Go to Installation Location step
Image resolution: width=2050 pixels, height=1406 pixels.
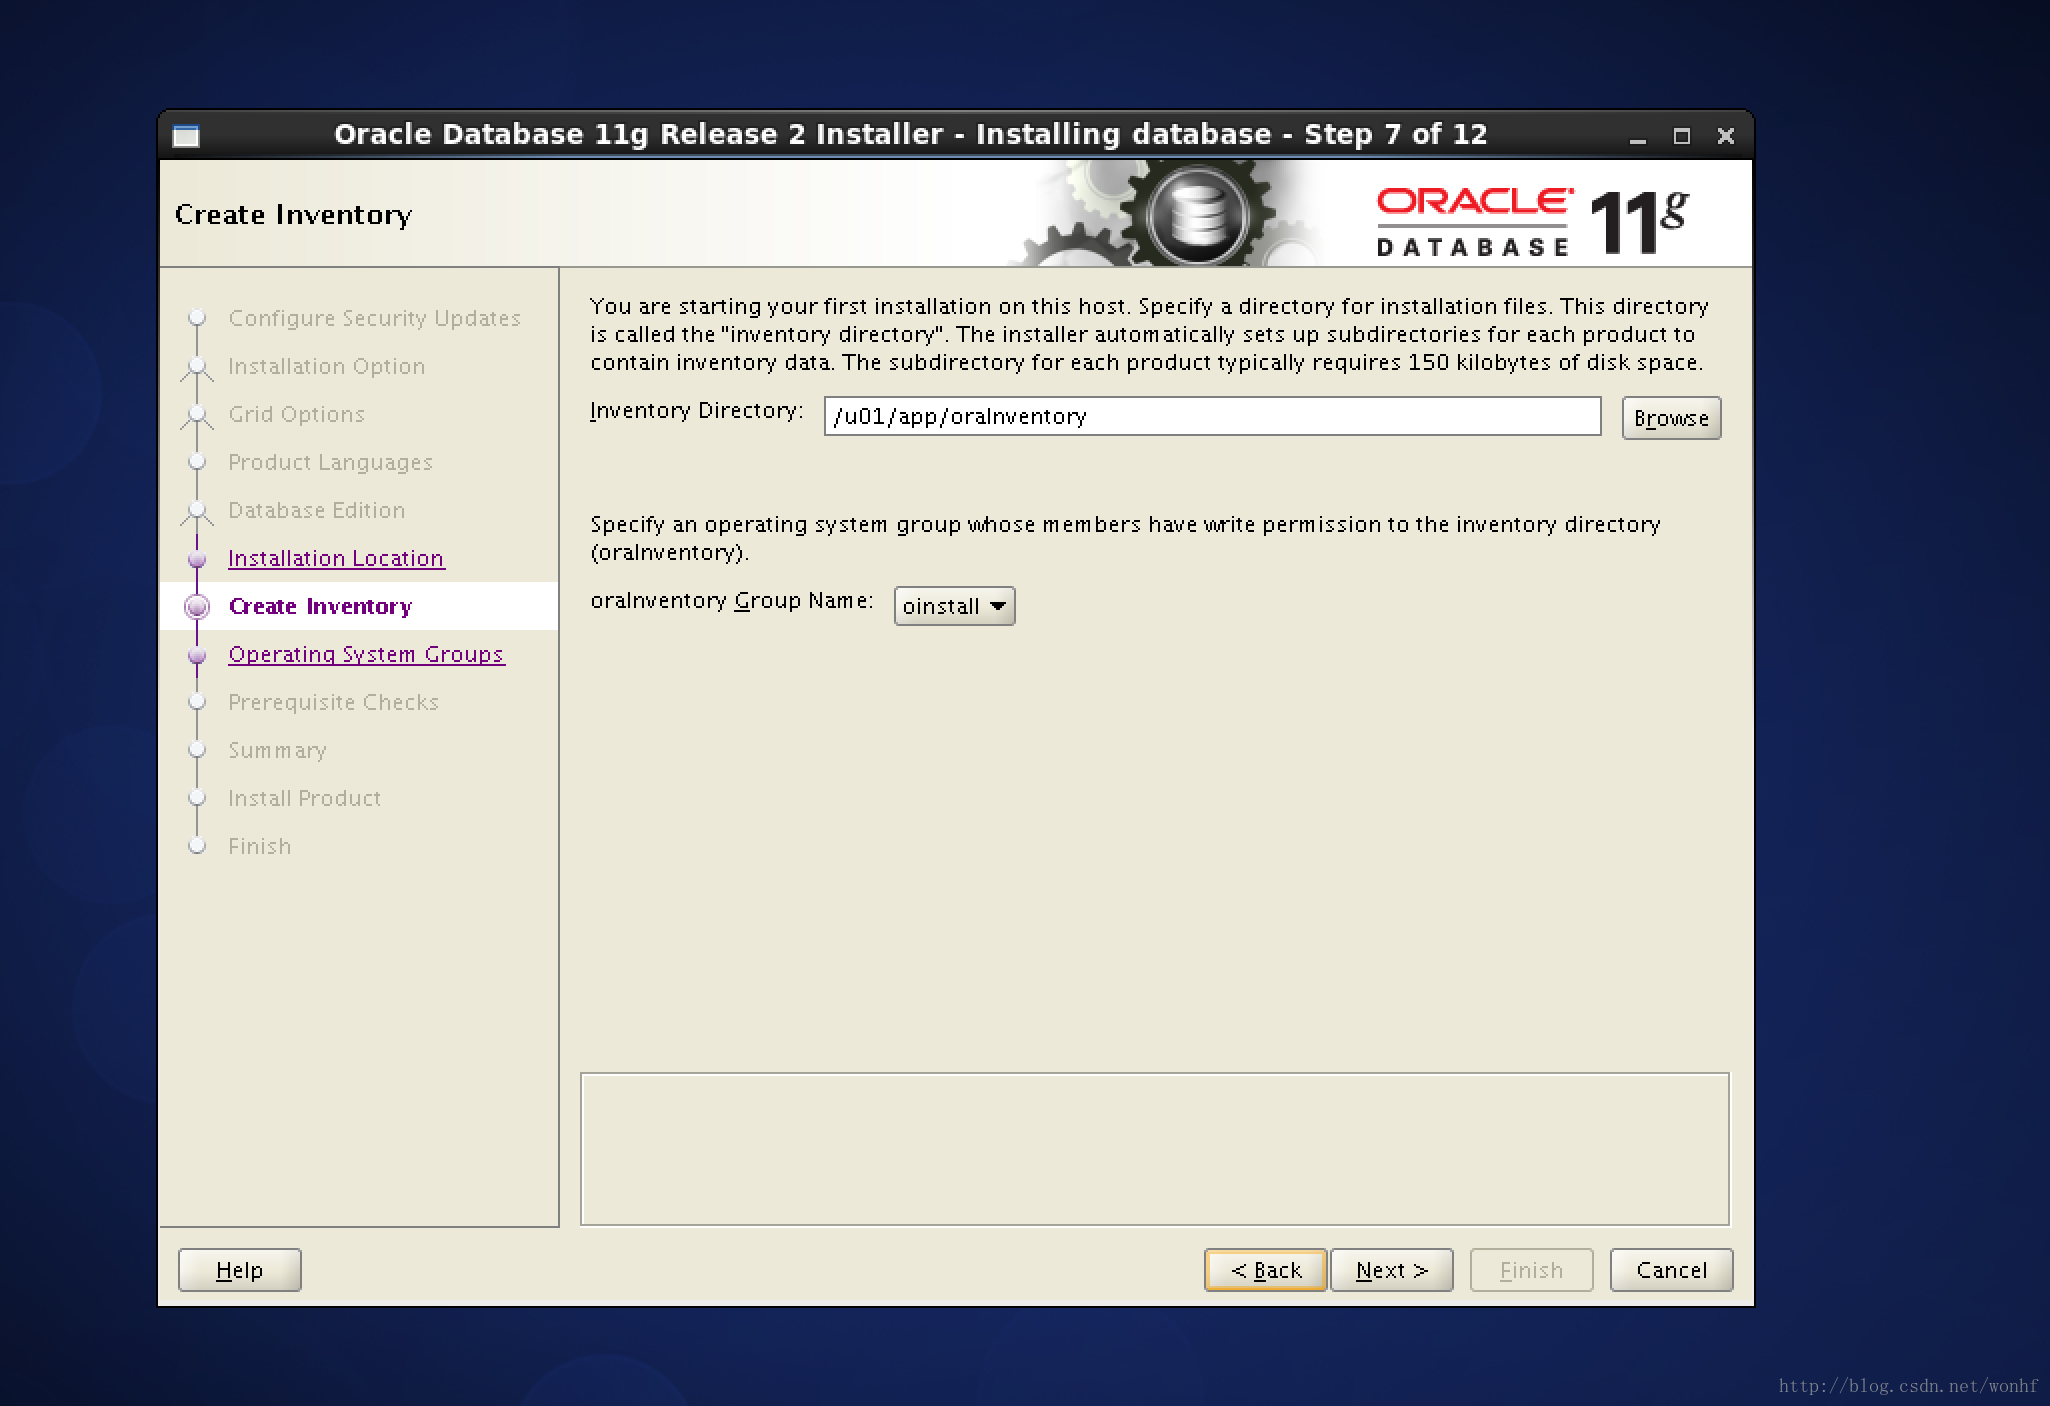tap(336, 558)
